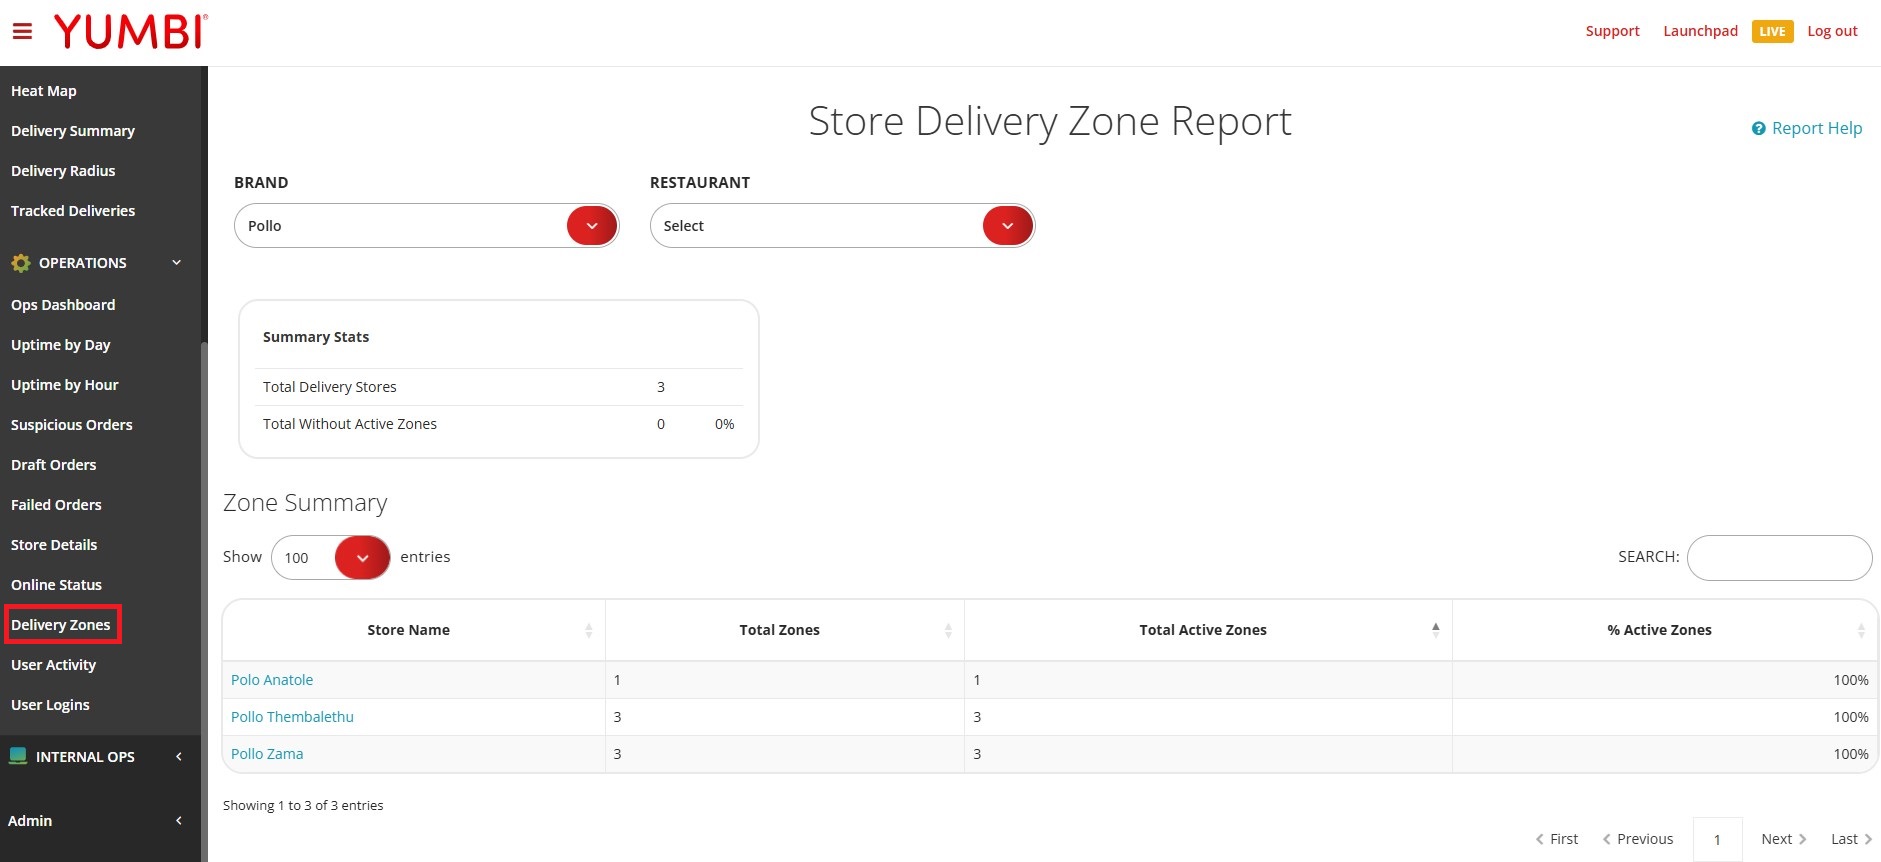Viewport: 1881px width, 862px height.
Task: Open Uptime by Day report
Action: pos(61,345)
